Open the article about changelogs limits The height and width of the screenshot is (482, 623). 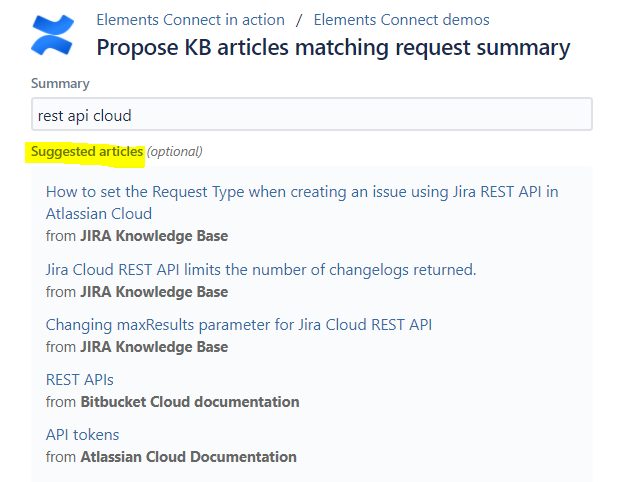click(261, 269)
